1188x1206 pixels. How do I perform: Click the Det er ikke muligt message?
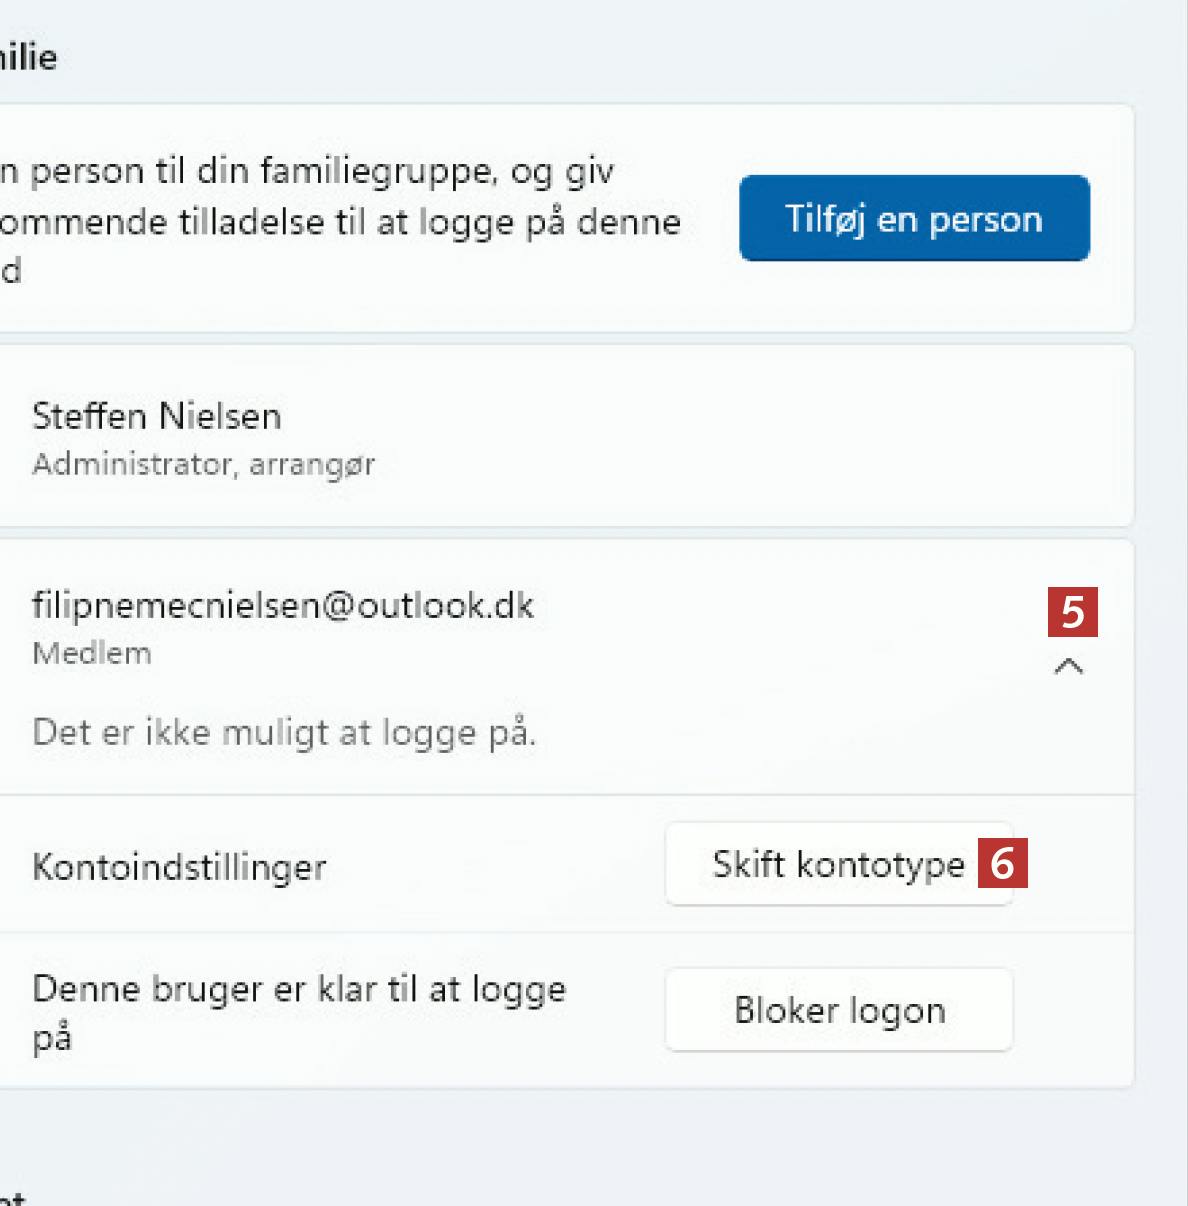coord(284,733)
